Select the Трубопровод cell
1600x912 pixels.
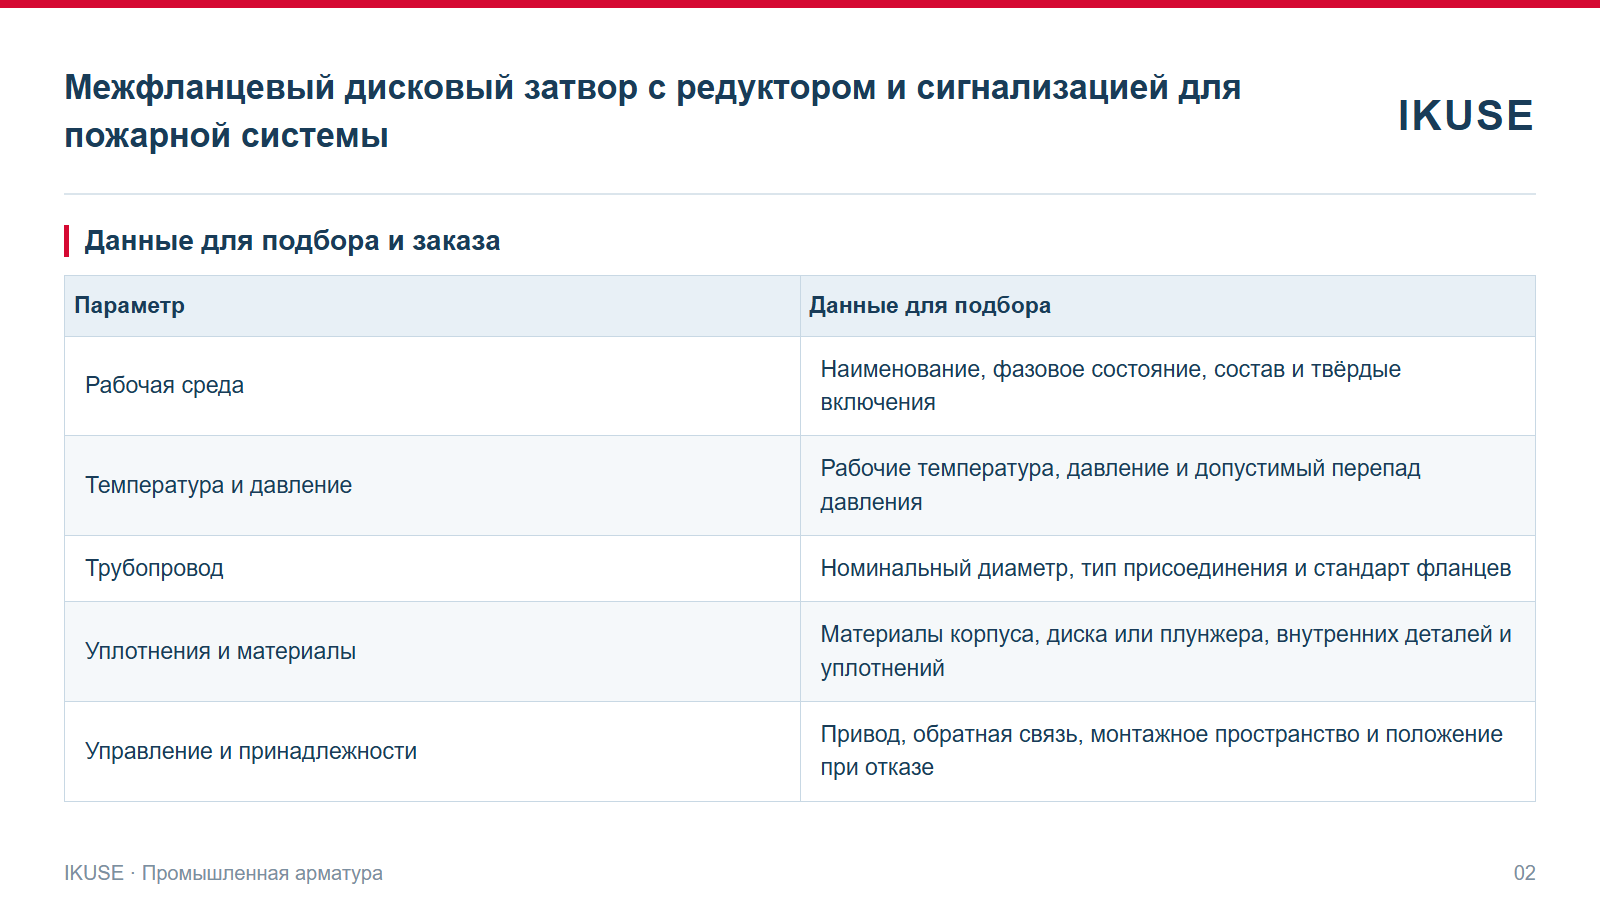click(x=432, y=569)
